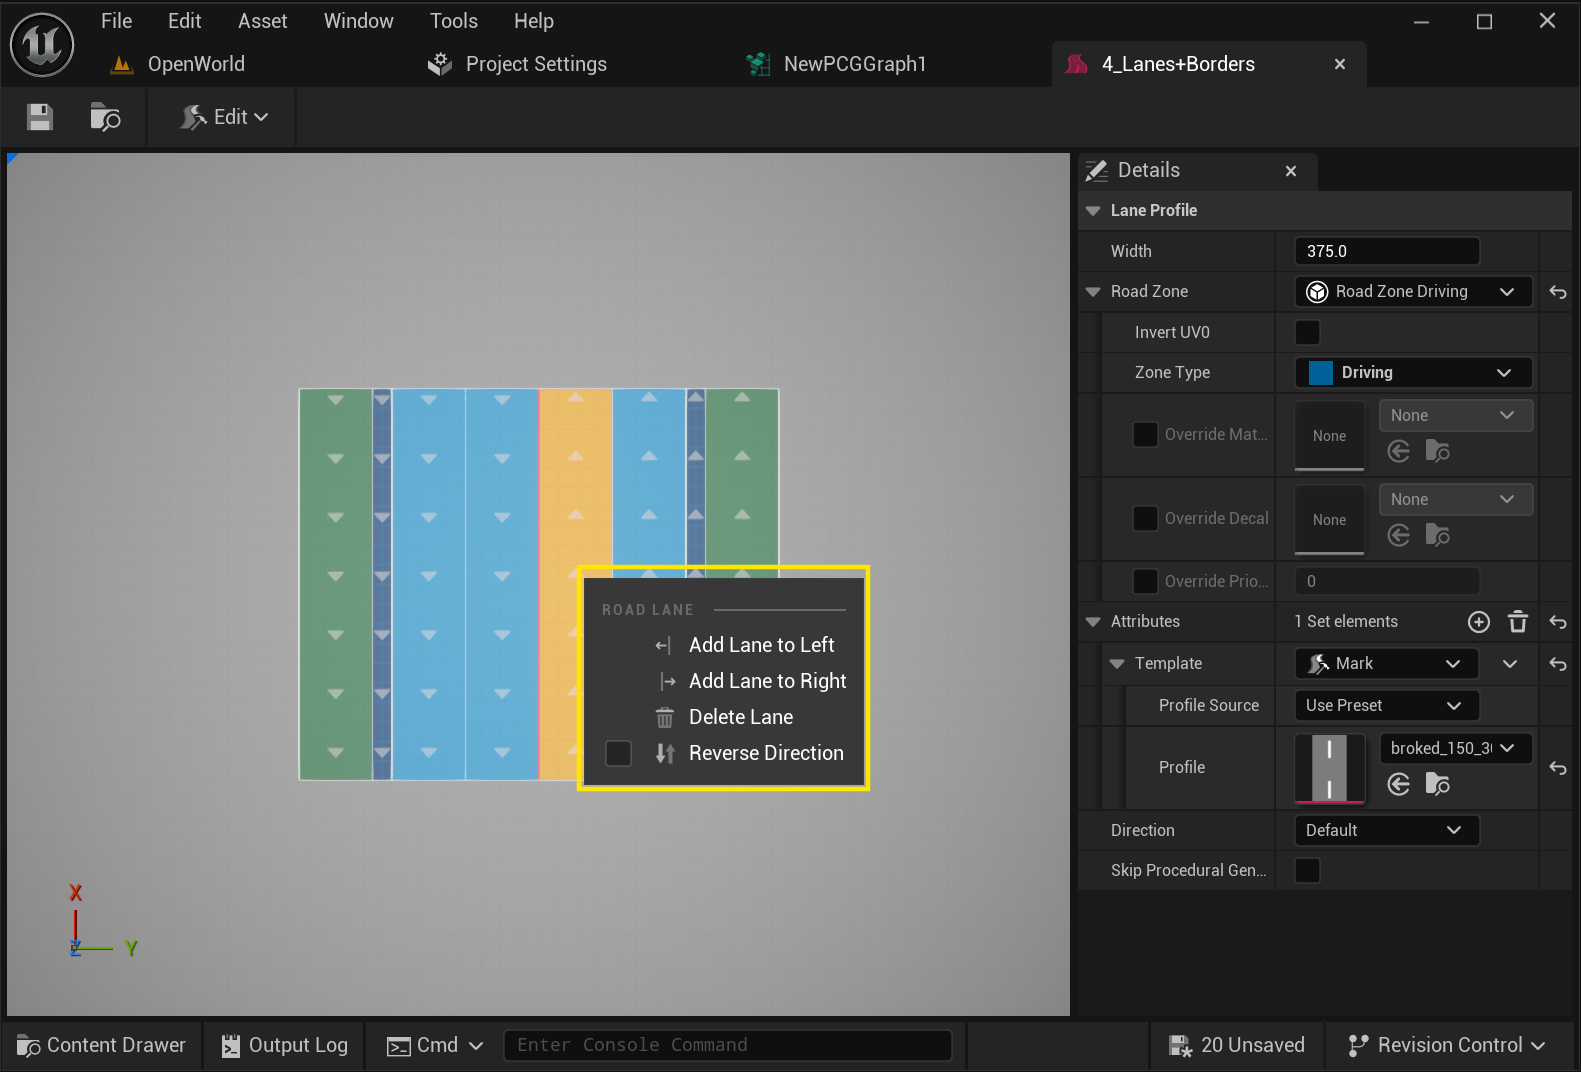Focus the Enter Console Command field
1581x1072 pixels.
pyautogui.click(x=727, y=1045)
